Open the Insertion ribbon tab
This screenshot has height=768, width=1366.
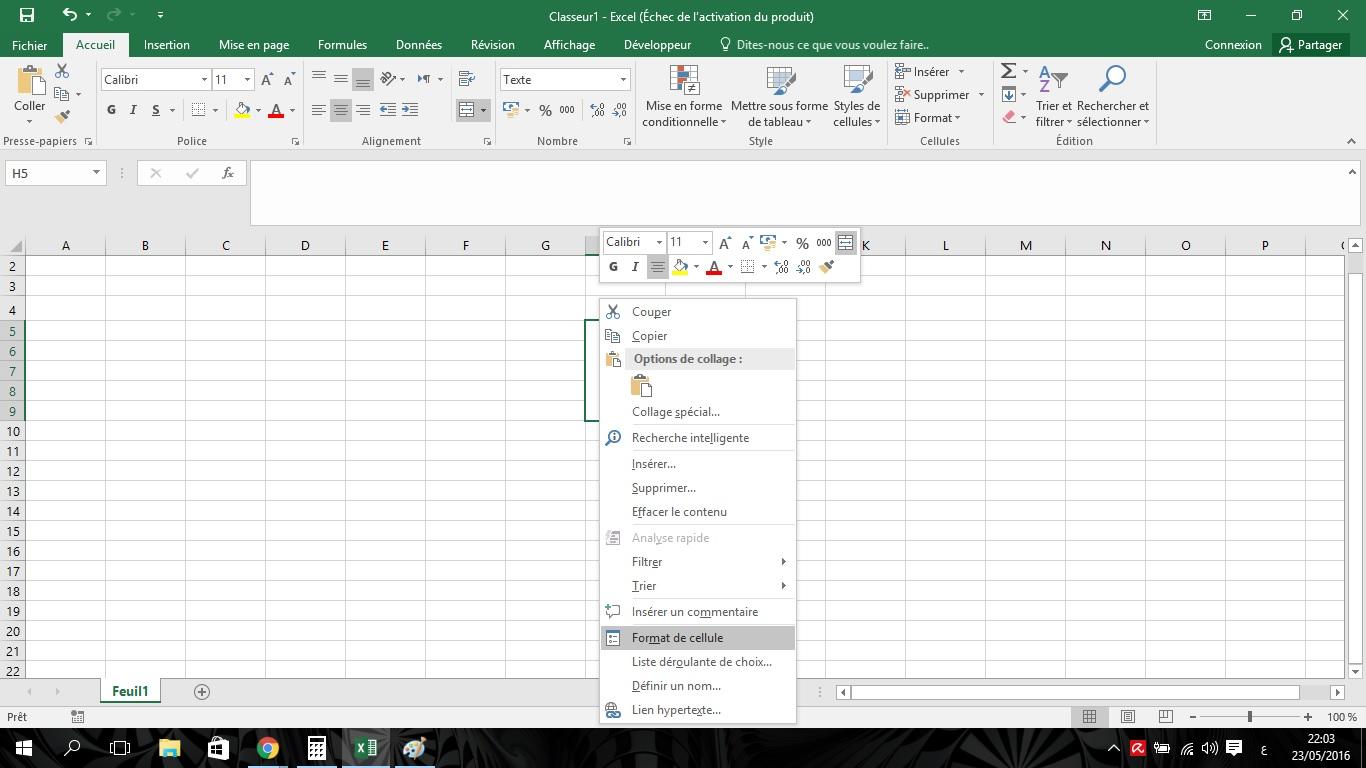pyautogui.click(x=166, y=45)
